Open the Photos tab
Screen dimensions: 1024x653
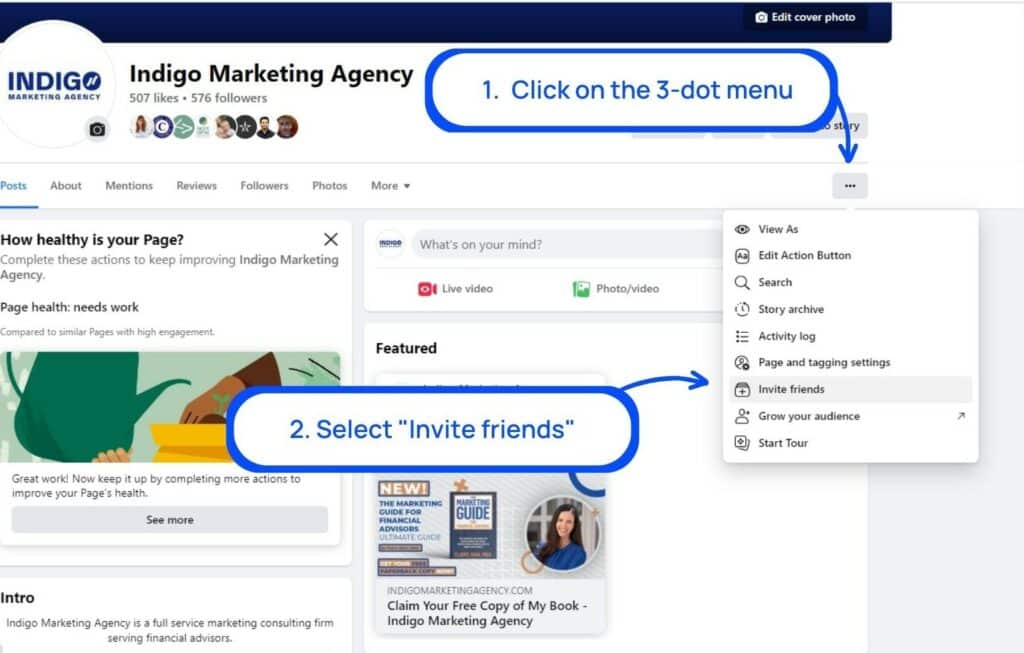330,186
